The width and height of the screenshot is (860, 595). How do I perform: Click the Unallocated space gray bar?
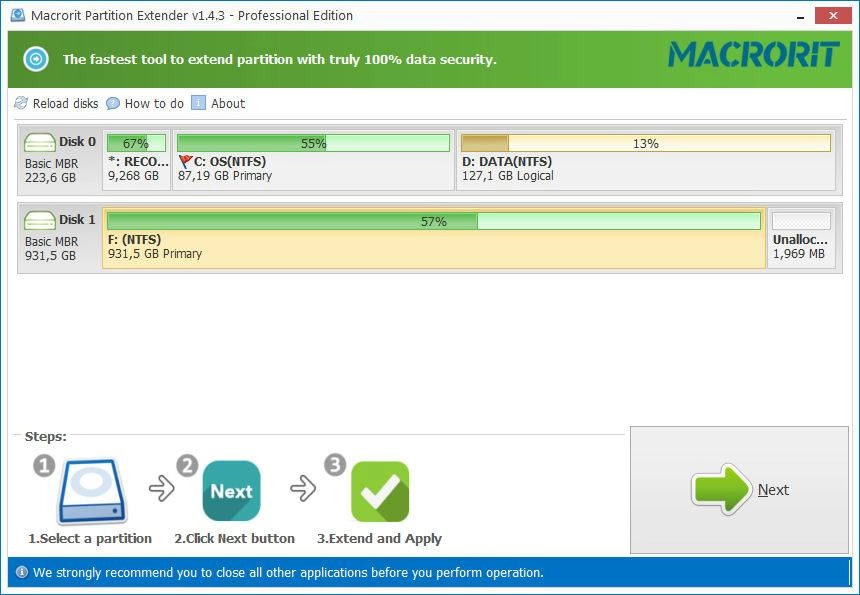coord(801,221)
